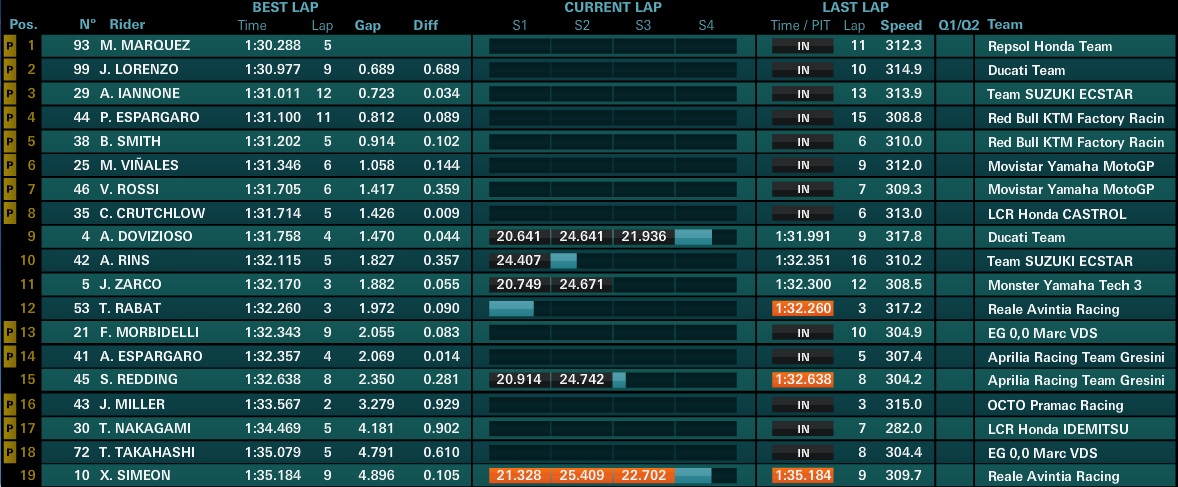
Task: Click the Diff column header
Action: click(x=426, y=25)
